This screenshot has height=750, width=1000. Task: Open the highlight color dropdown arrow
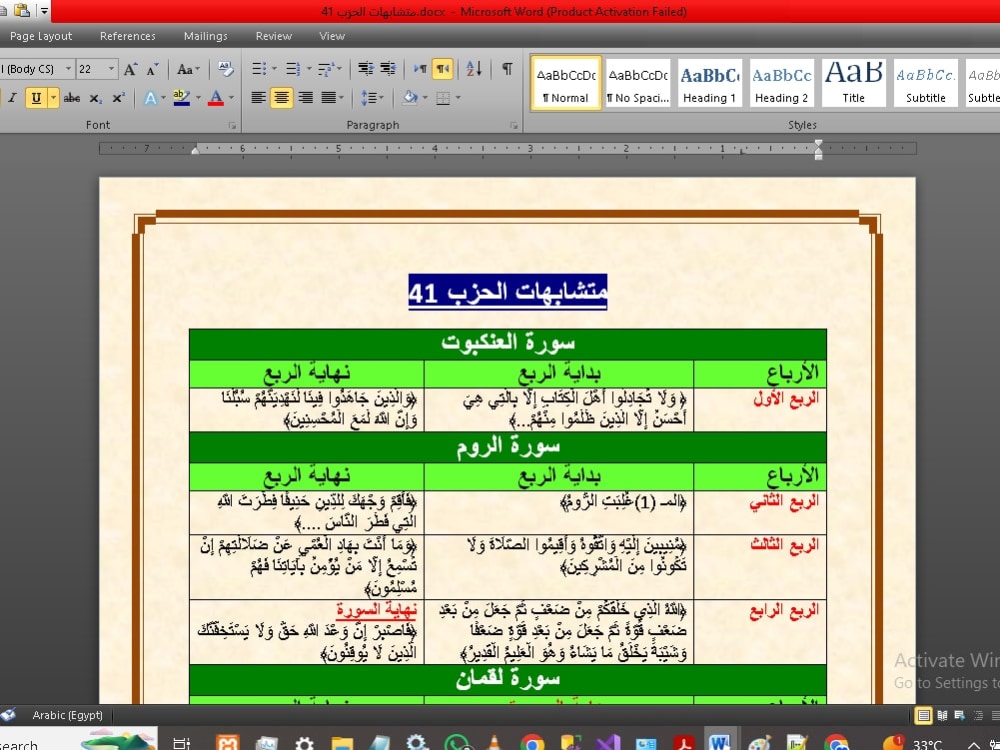198,98
